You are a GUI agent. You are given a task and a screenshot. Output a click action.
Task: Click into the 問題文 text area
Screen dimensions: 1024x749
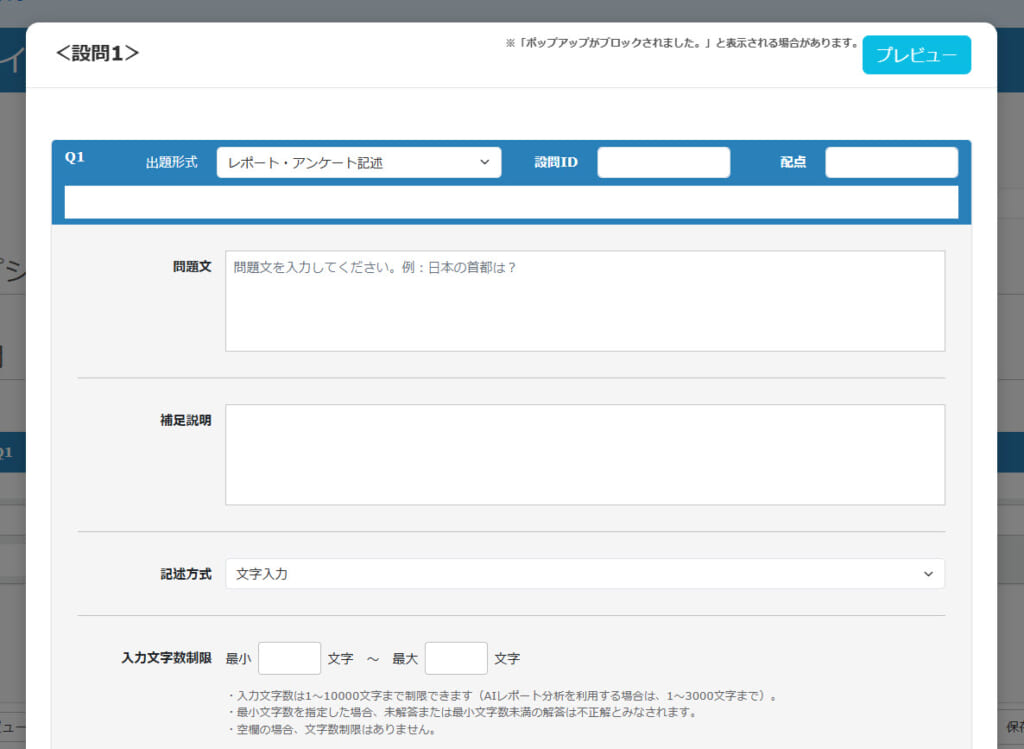click(584, 301)
